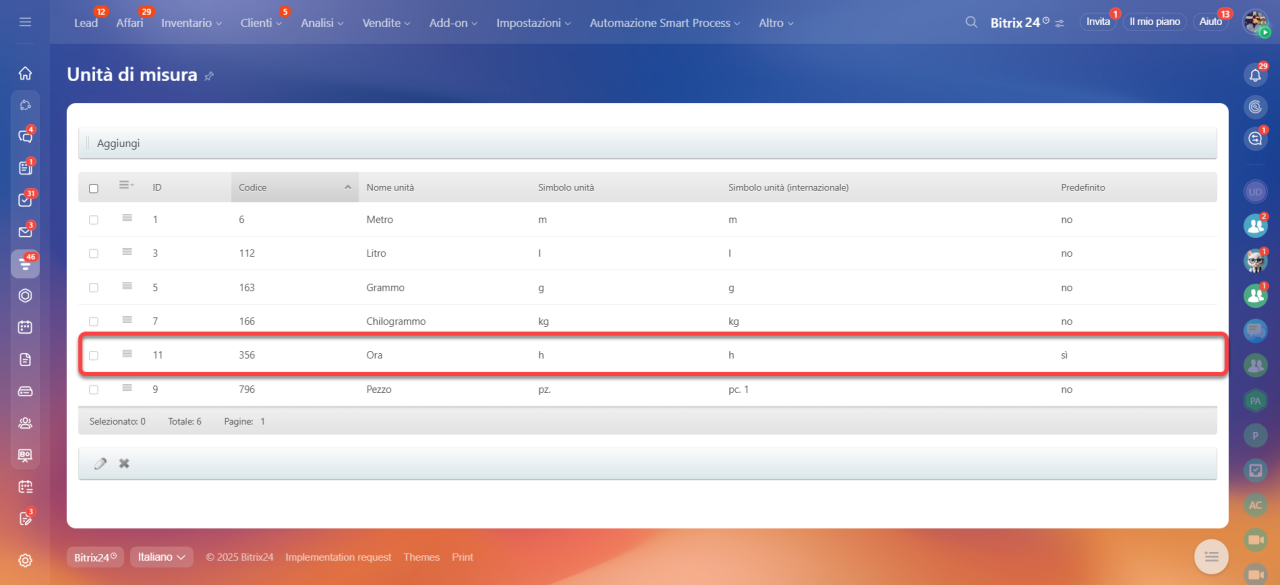Open the feed icon with badge 1

[x=25, y=168]
